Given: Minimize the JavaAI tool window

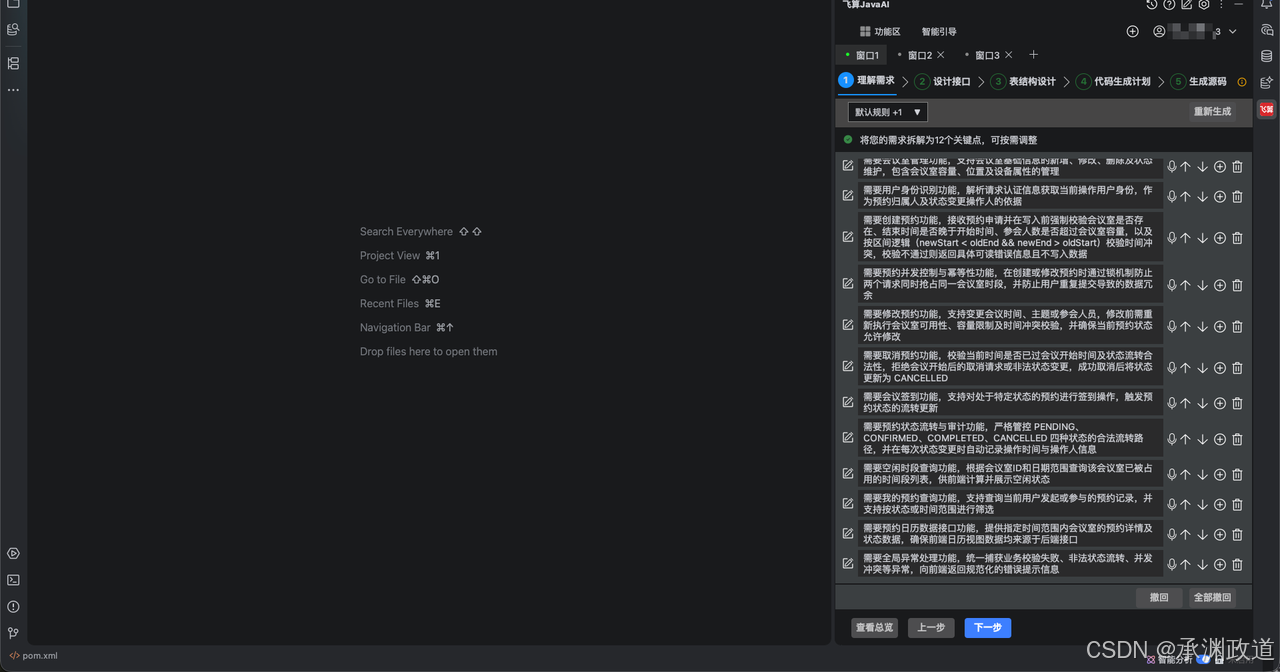Looking at the screenshot, I should click(x=1238, y=5).
